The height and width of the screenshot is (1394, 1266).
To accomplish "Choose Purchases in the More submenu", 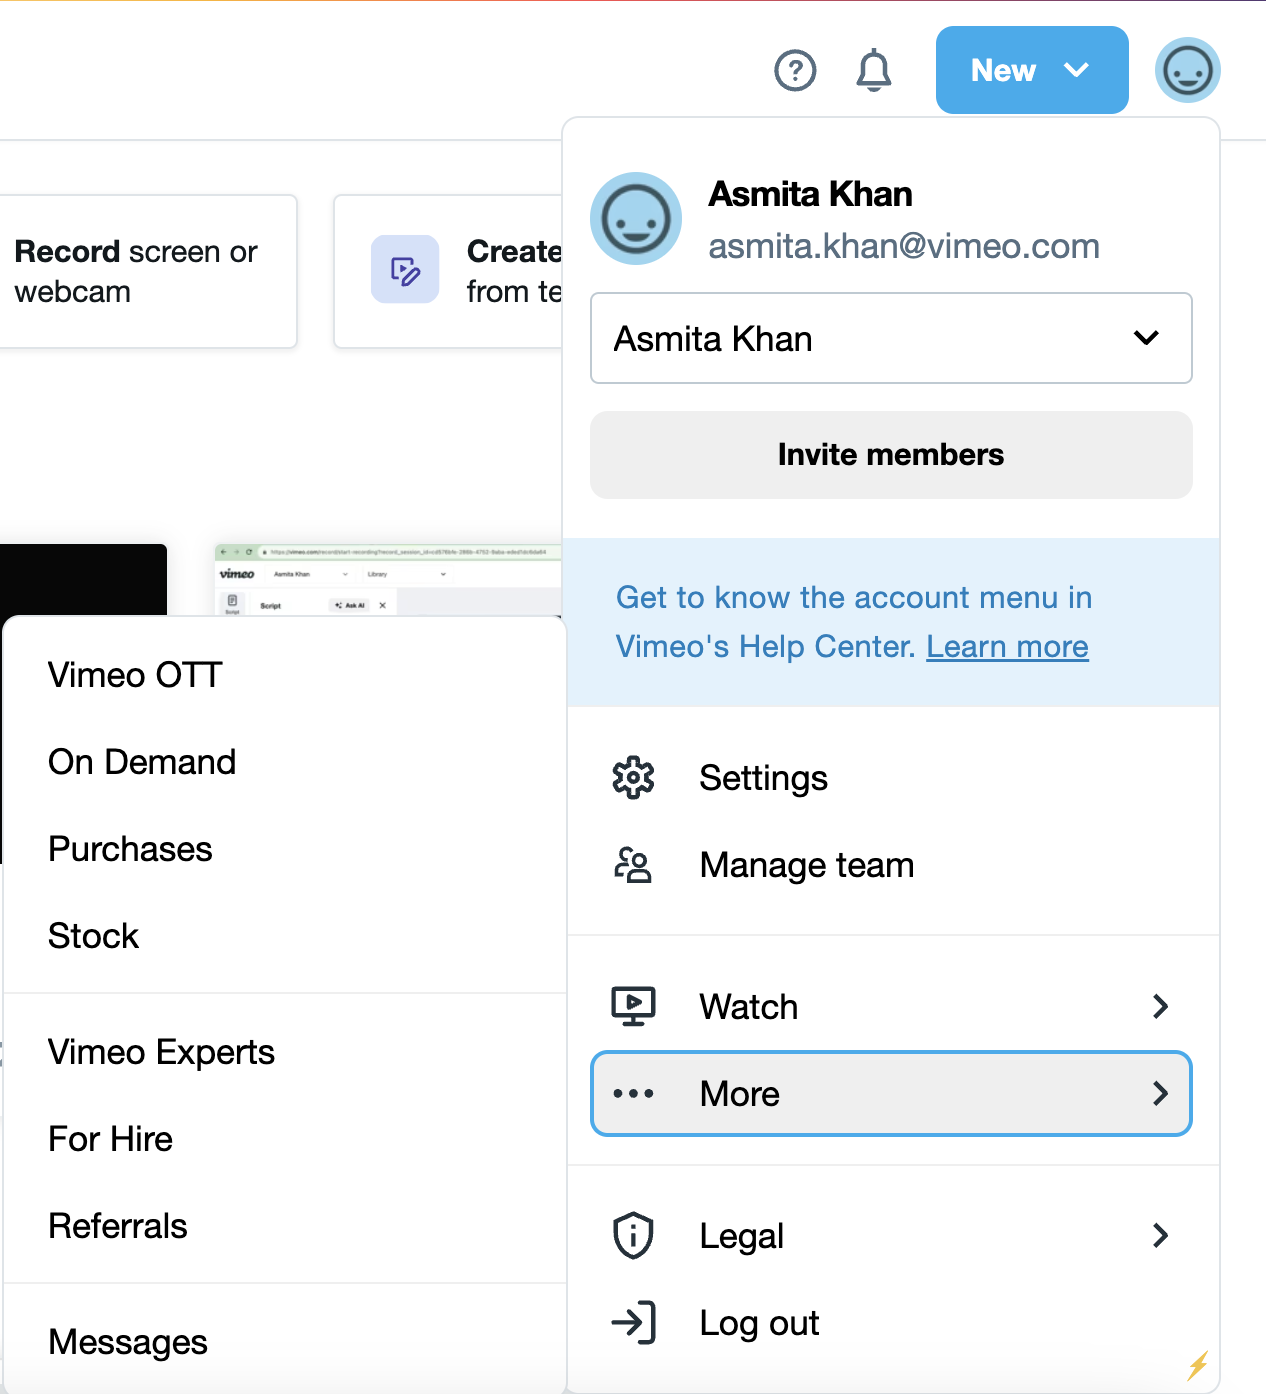I will tap(130, 849).
